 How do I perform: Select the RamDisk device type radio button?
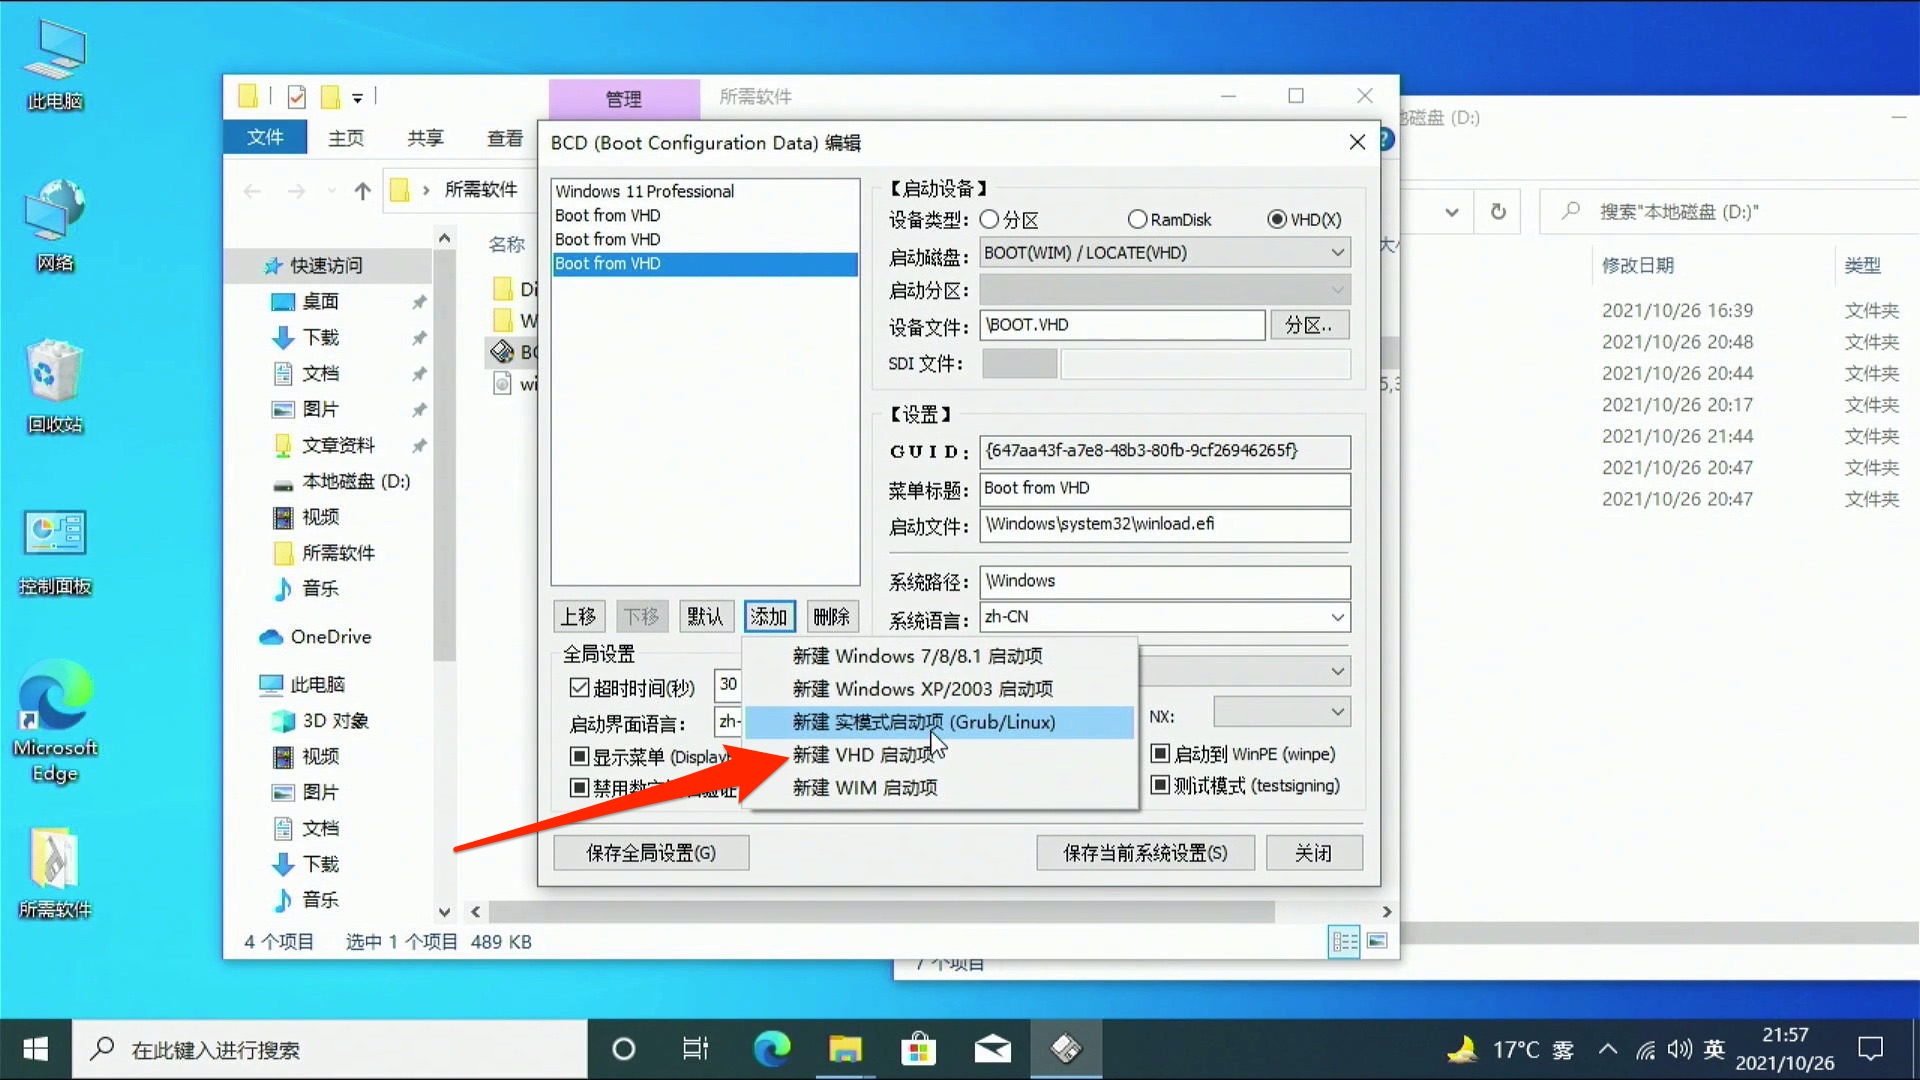1136,219
